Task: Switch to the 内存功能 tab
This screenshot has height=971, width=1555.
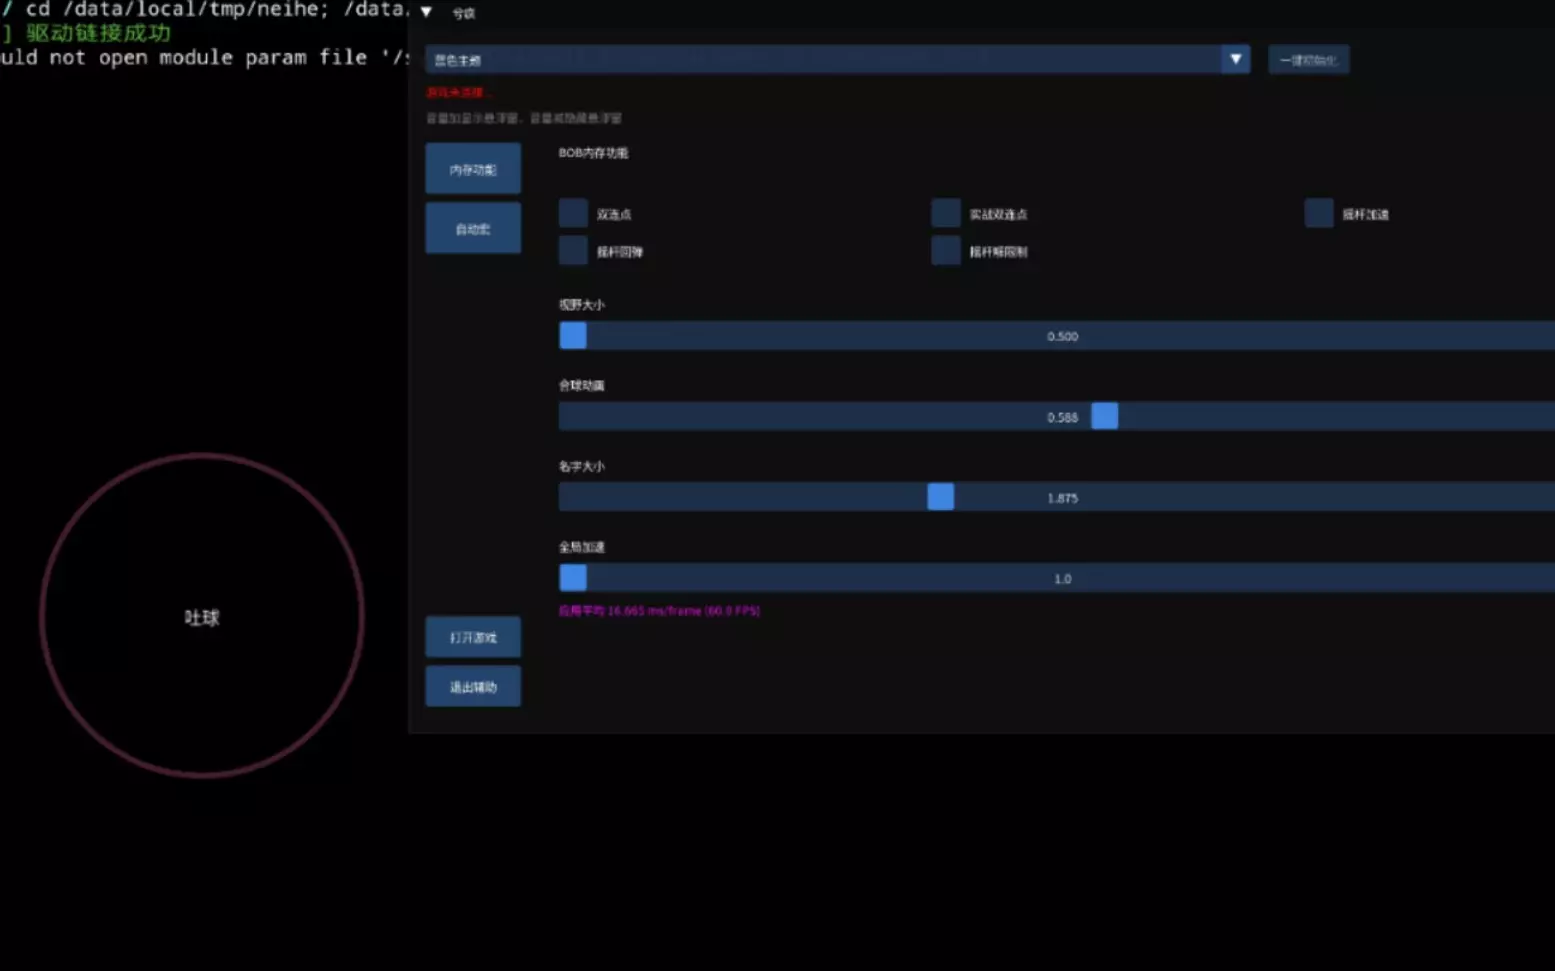Action: coord(473,169)
